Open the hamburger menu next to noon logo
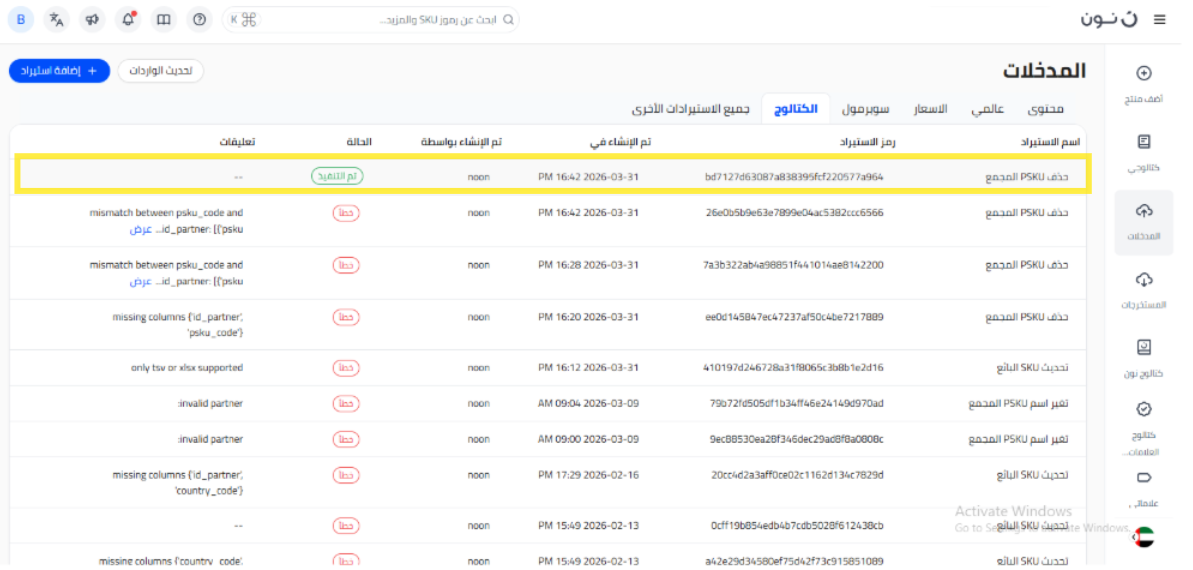 pos(1159,20)
